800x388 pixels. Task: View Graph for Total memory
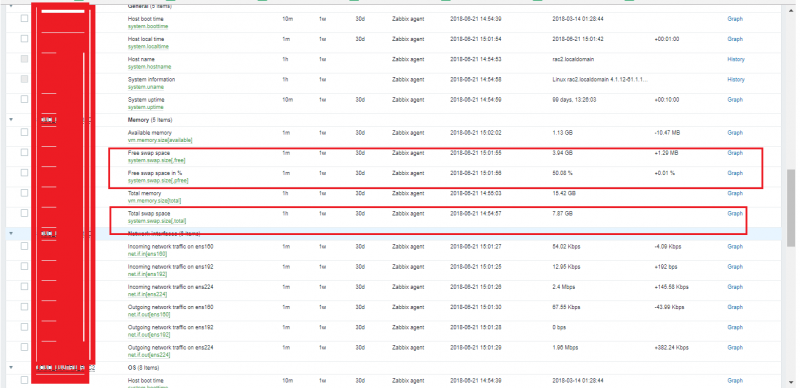click(735, 193)
